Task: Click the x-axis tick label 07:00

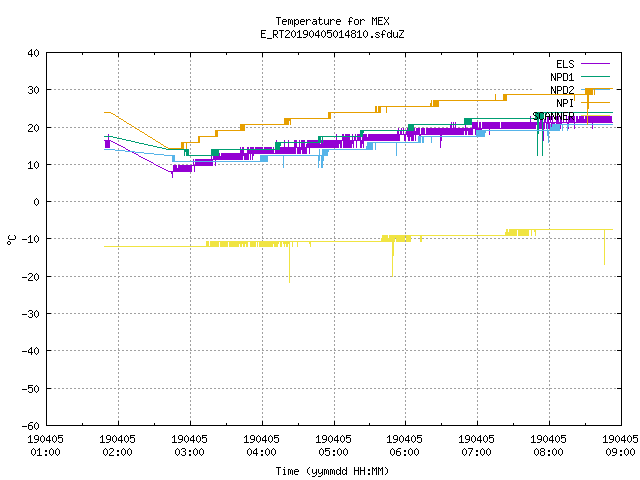Action: coord(476,452)
